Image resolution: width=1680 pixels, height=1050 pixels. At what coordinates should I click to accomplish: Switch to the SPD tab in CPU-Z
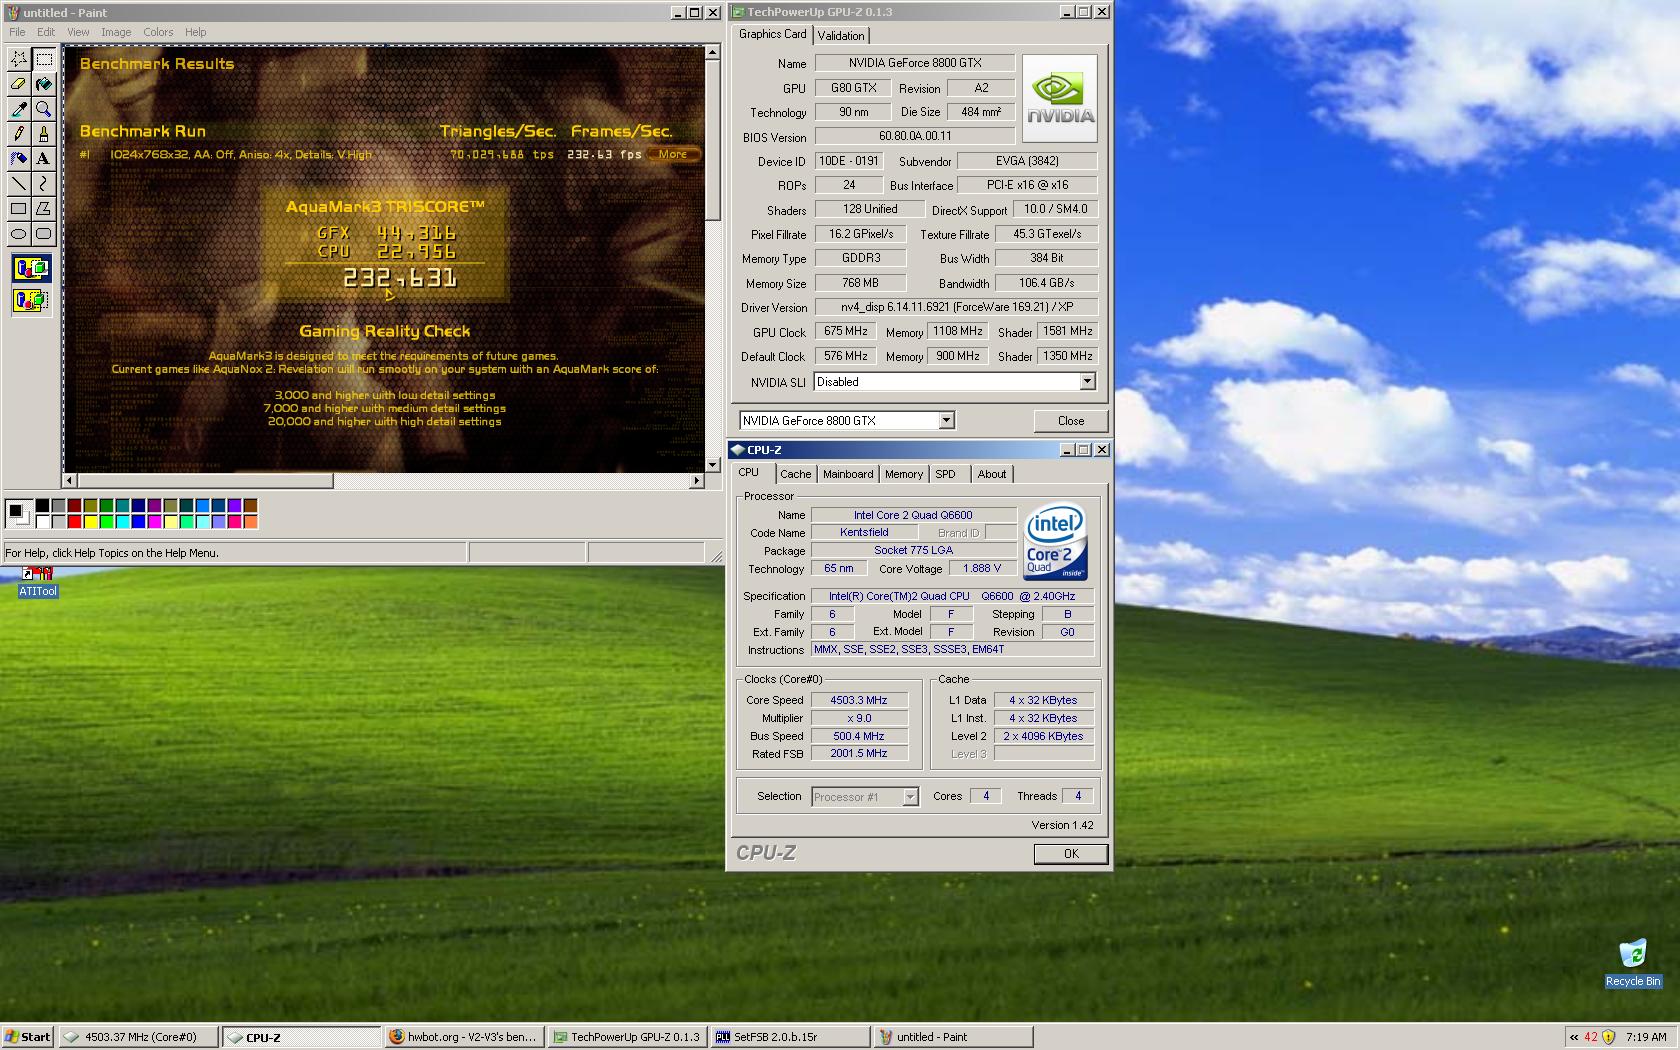click(x=946, y=474)
